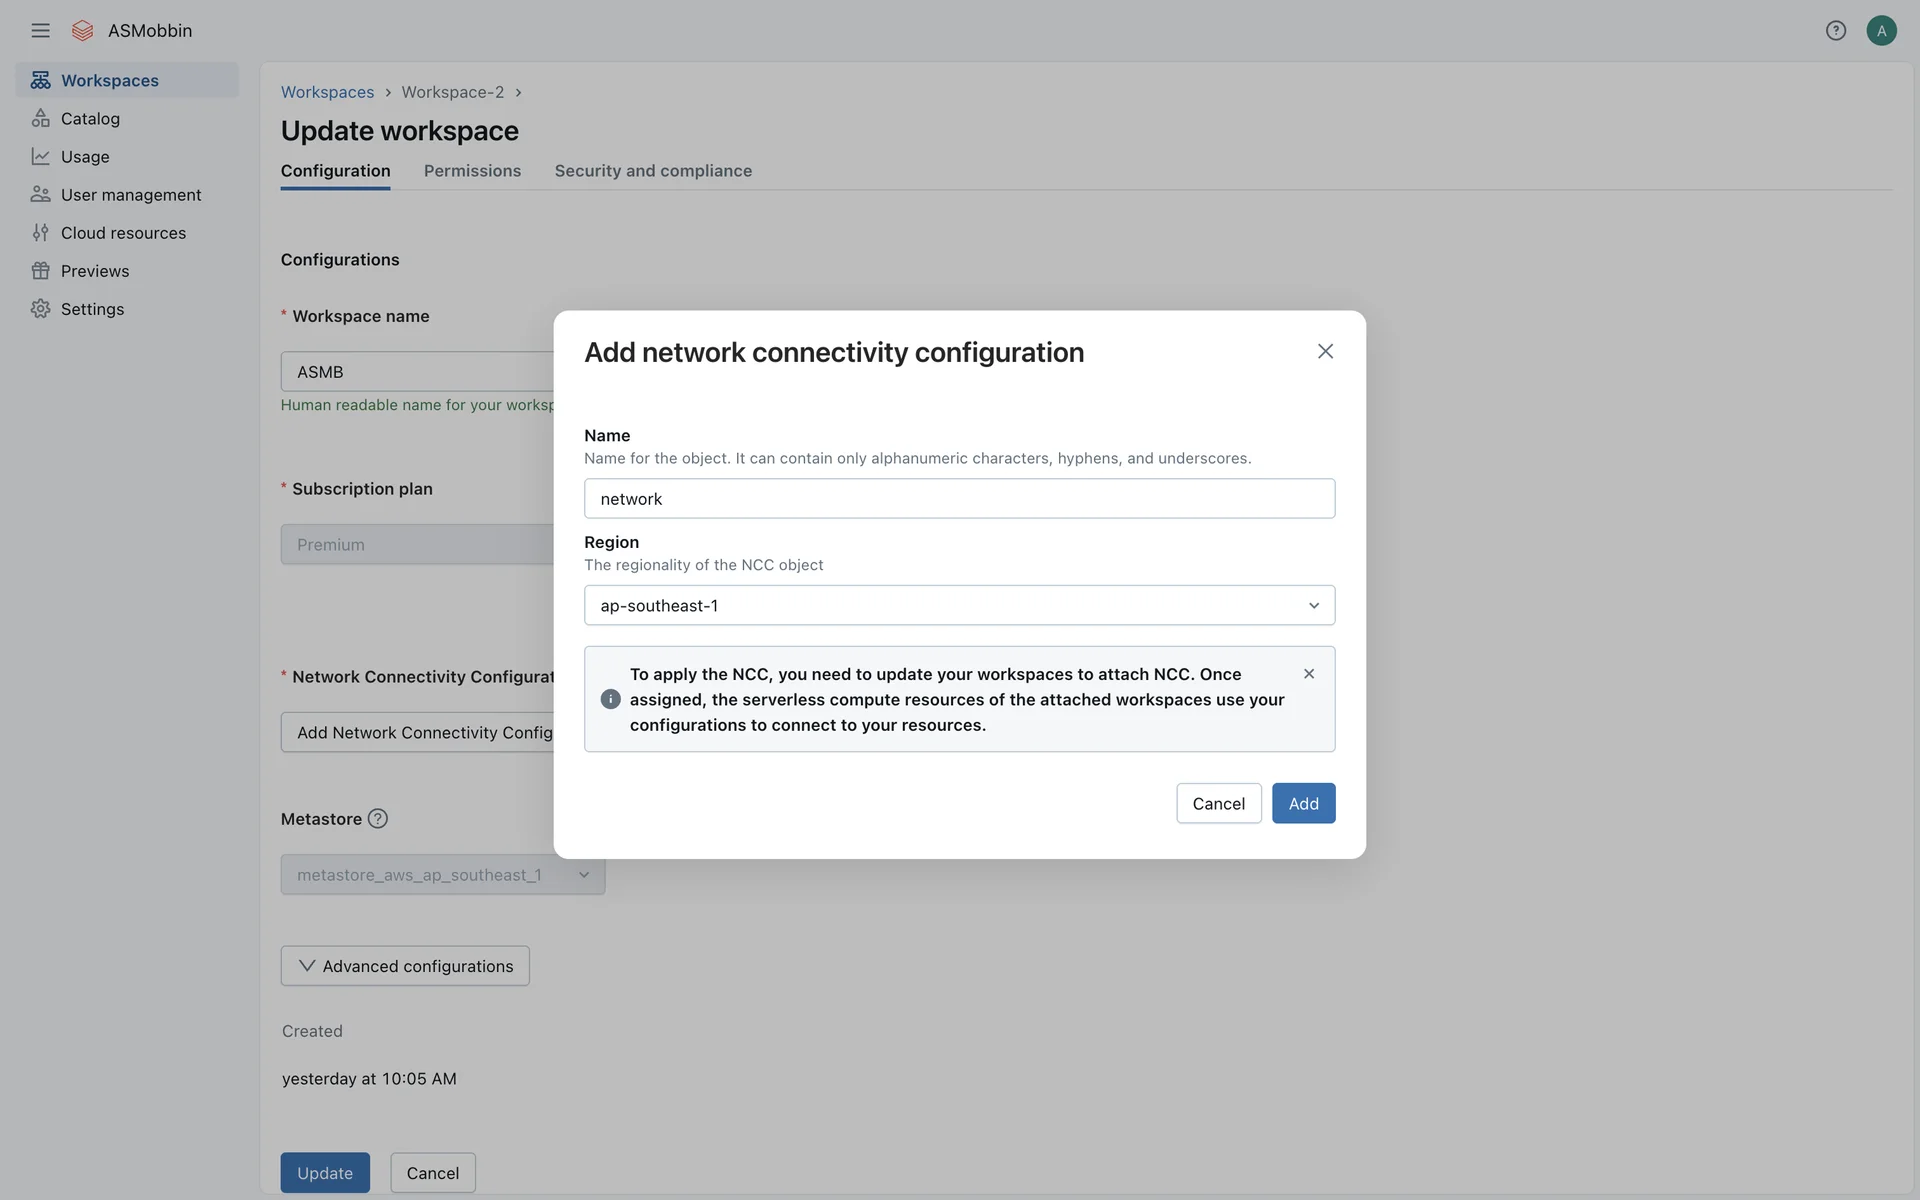This screenshot has width=1920, height=1200.
Task: Open the Metastore dropdown
Action: click(x=442, y=875)
